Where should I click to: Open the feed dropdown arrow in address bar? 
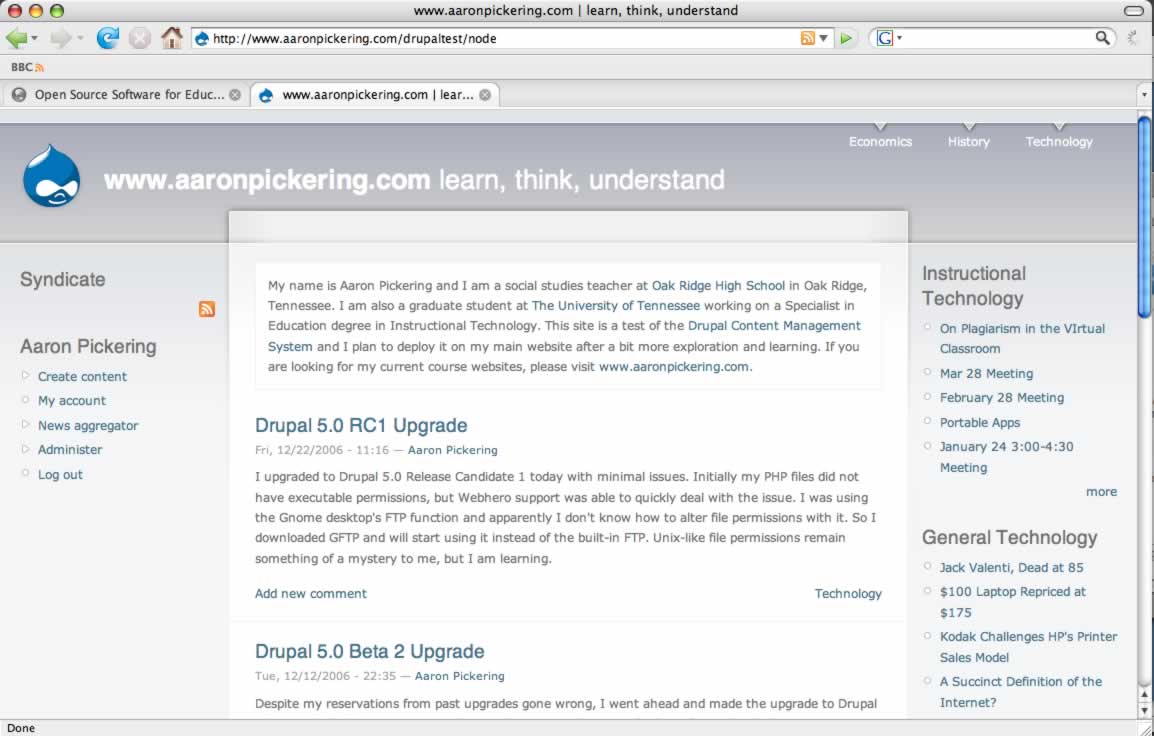824,38
